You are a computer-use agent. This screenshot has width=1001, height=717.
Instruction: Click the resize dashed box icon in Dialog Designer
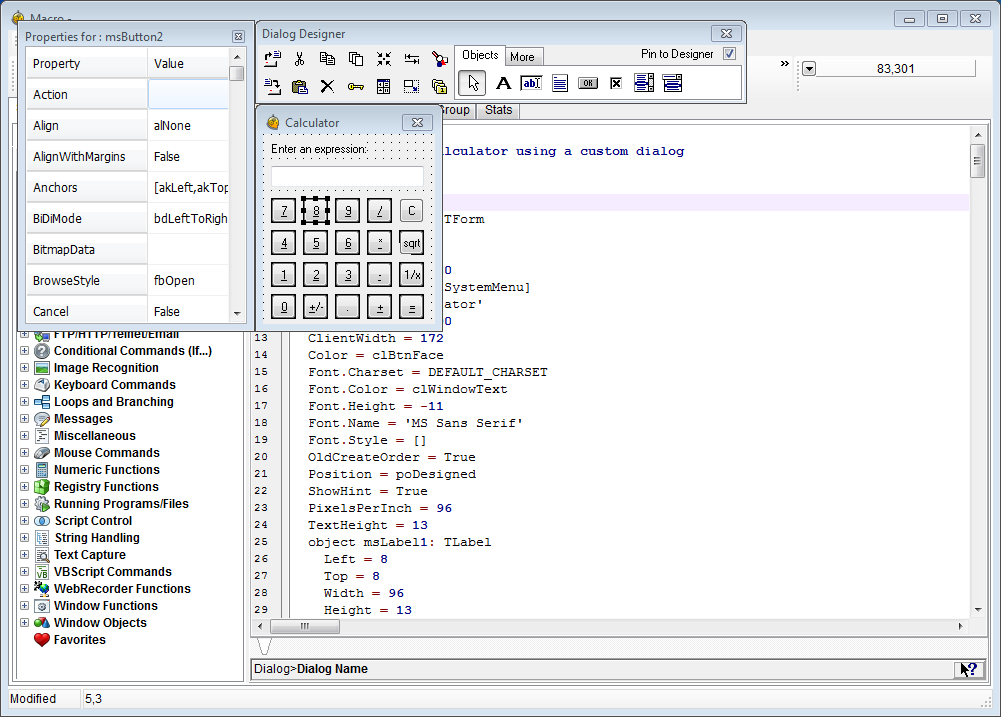pos(412,86)
